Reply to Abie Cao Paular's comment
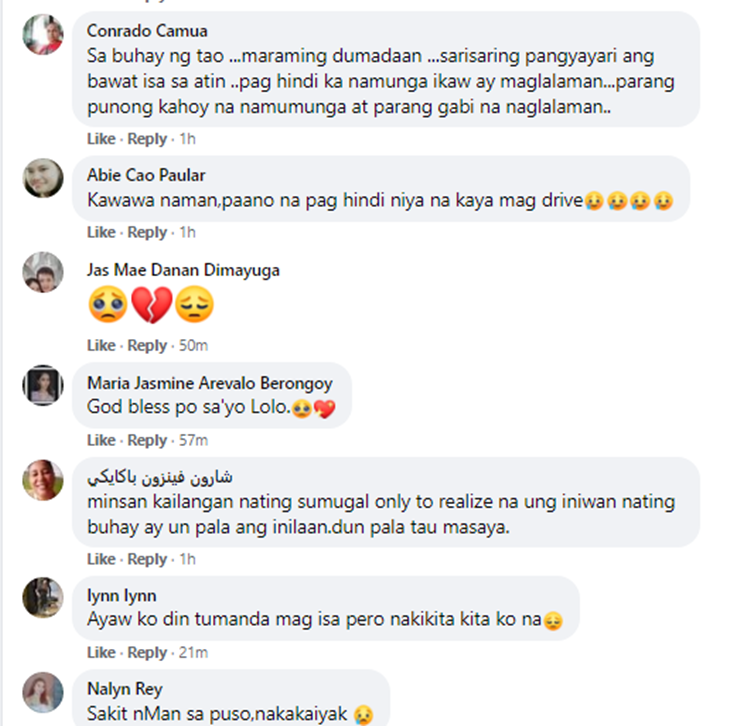This screenshot has width=750, height=726. click(147, 232)
